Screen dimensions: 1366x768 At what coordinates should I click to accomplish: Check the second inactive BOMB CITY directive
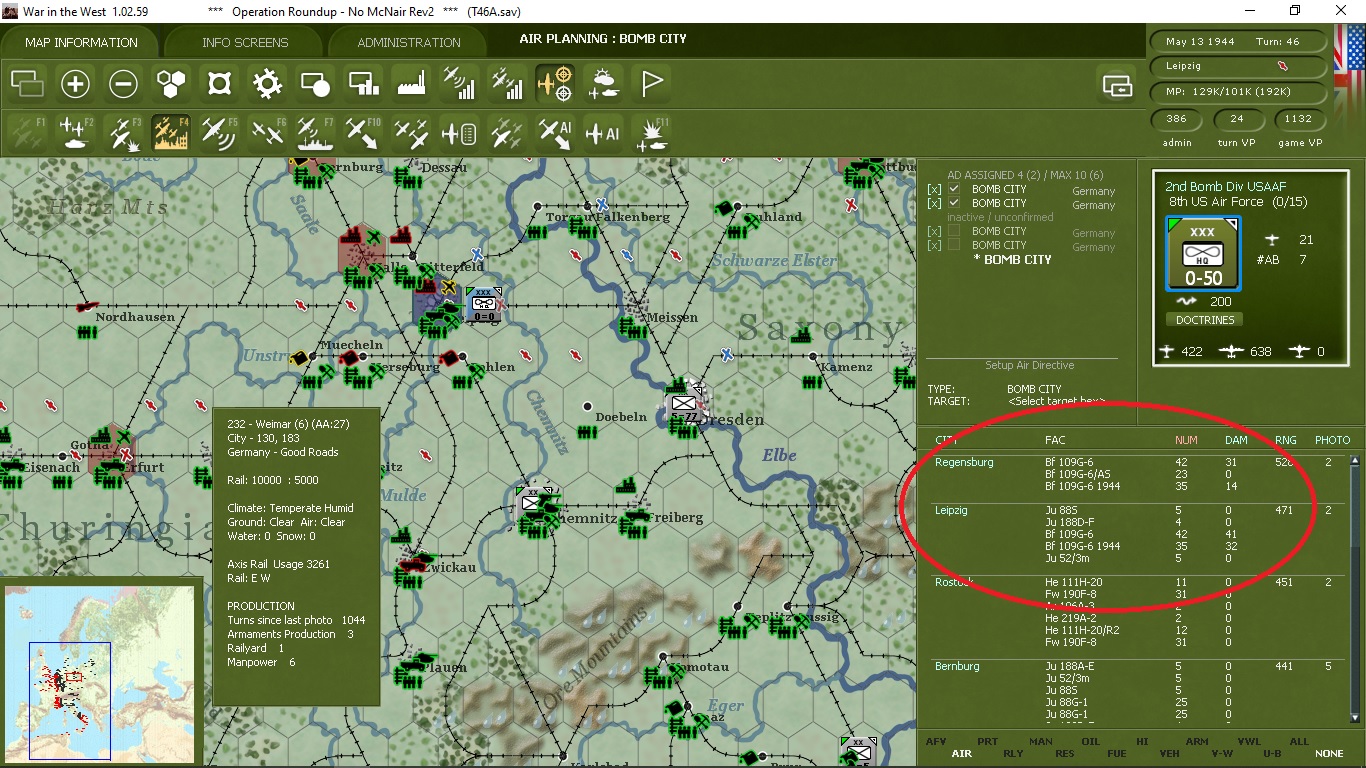954,245
